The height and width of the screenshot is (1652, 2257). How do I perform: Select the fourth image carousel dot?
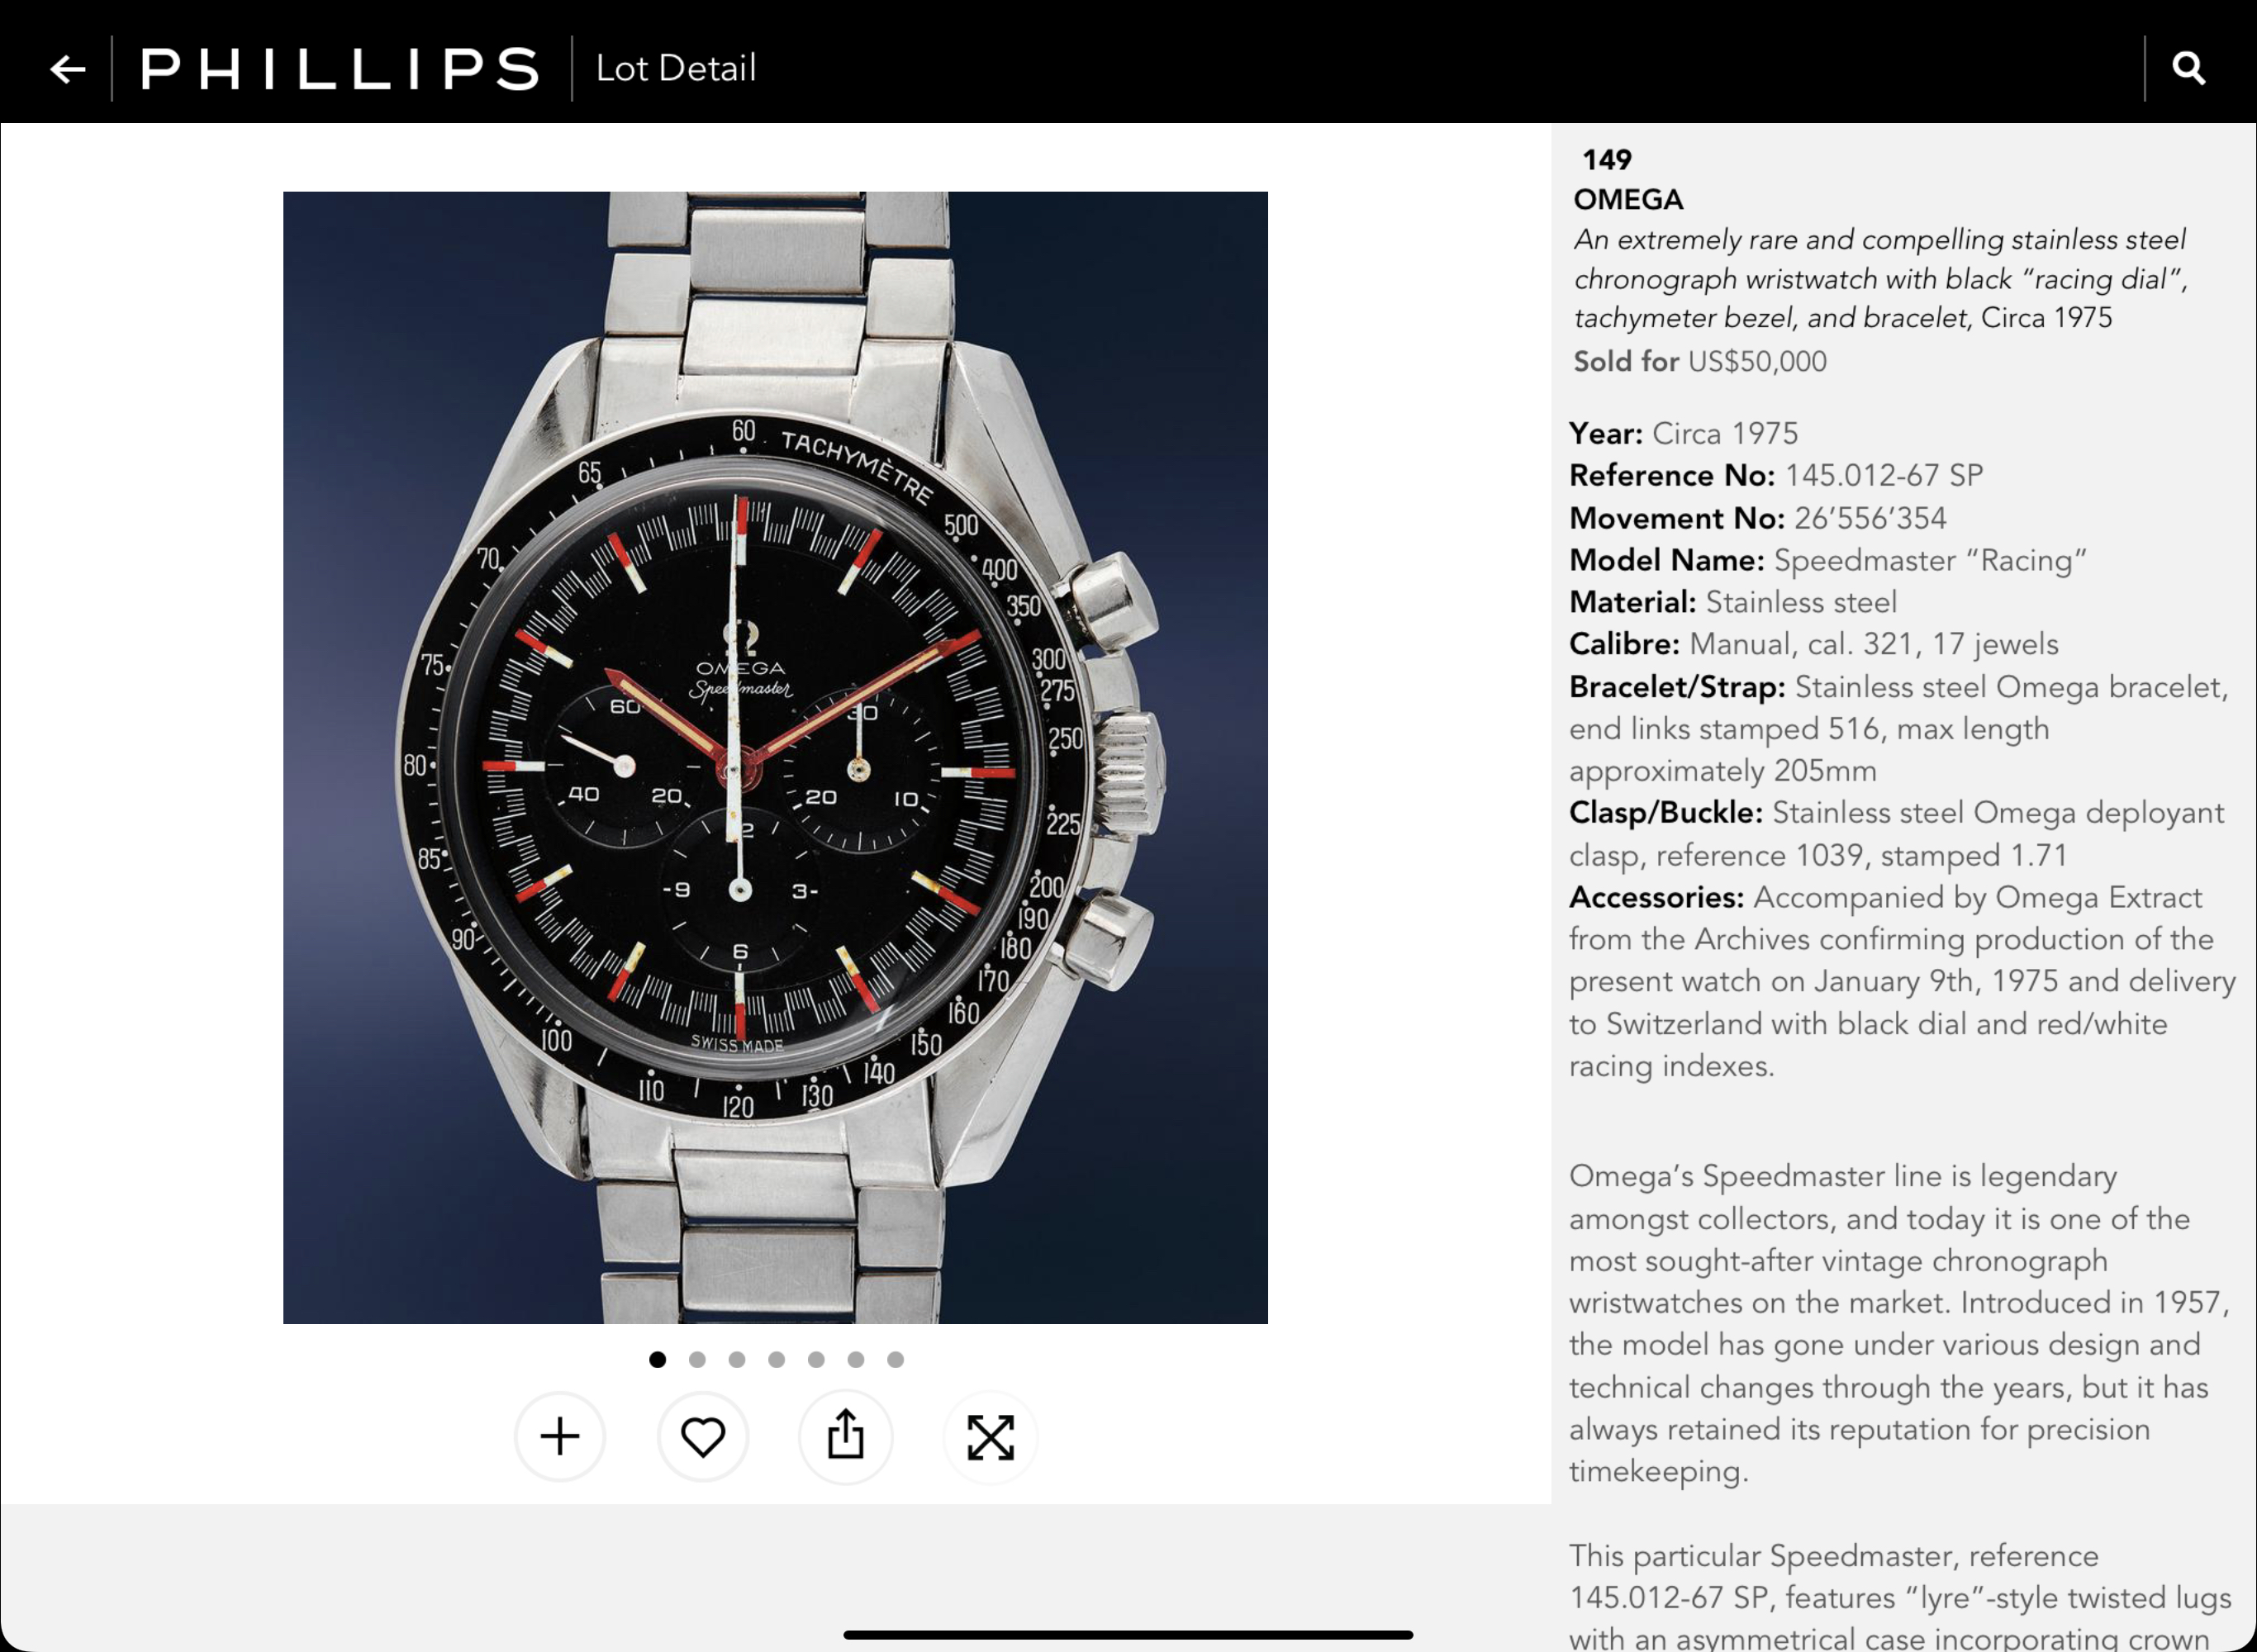[777, 1359]
